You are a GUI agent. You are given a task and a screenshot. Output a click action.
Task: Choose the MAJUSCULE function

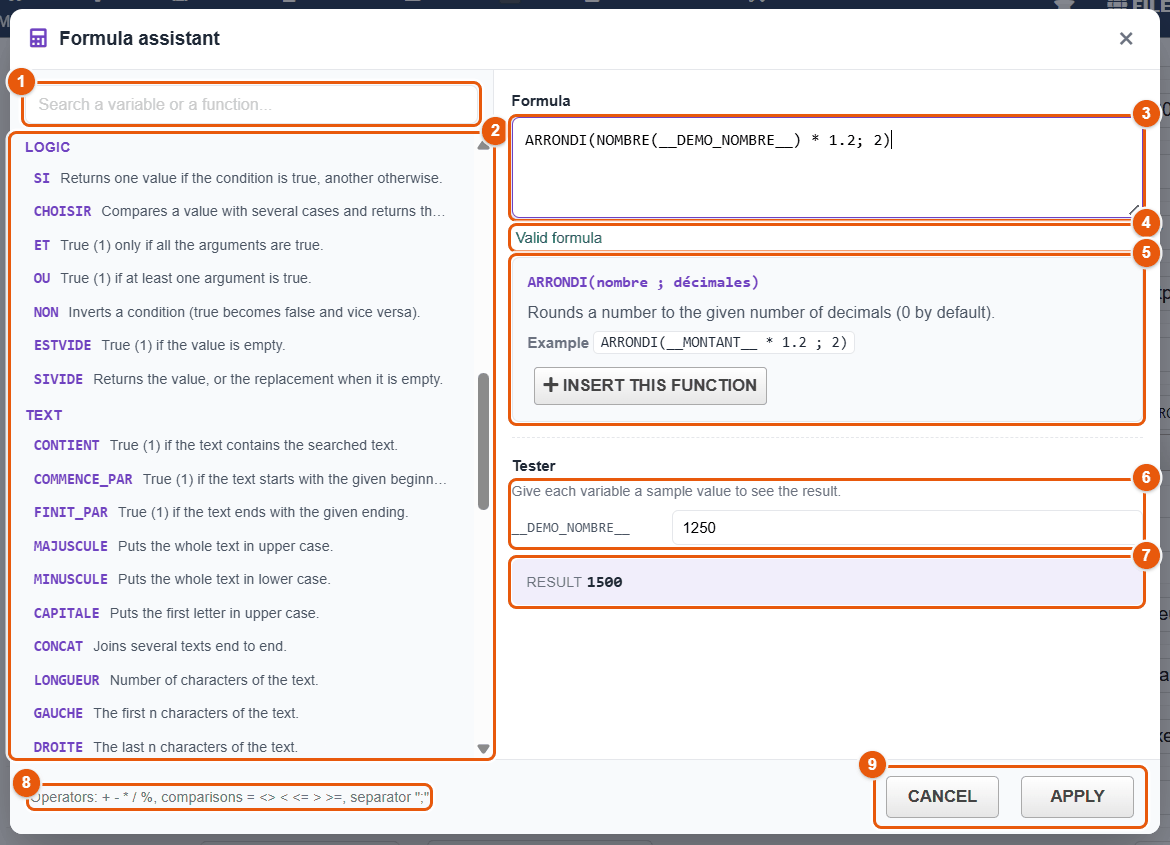[183, 546]
